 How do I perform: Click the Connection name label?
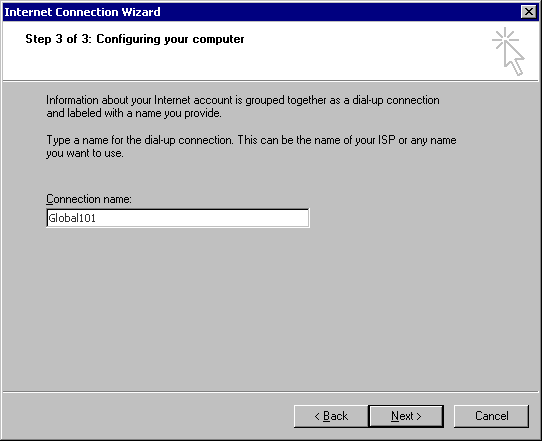coord(89,199)
